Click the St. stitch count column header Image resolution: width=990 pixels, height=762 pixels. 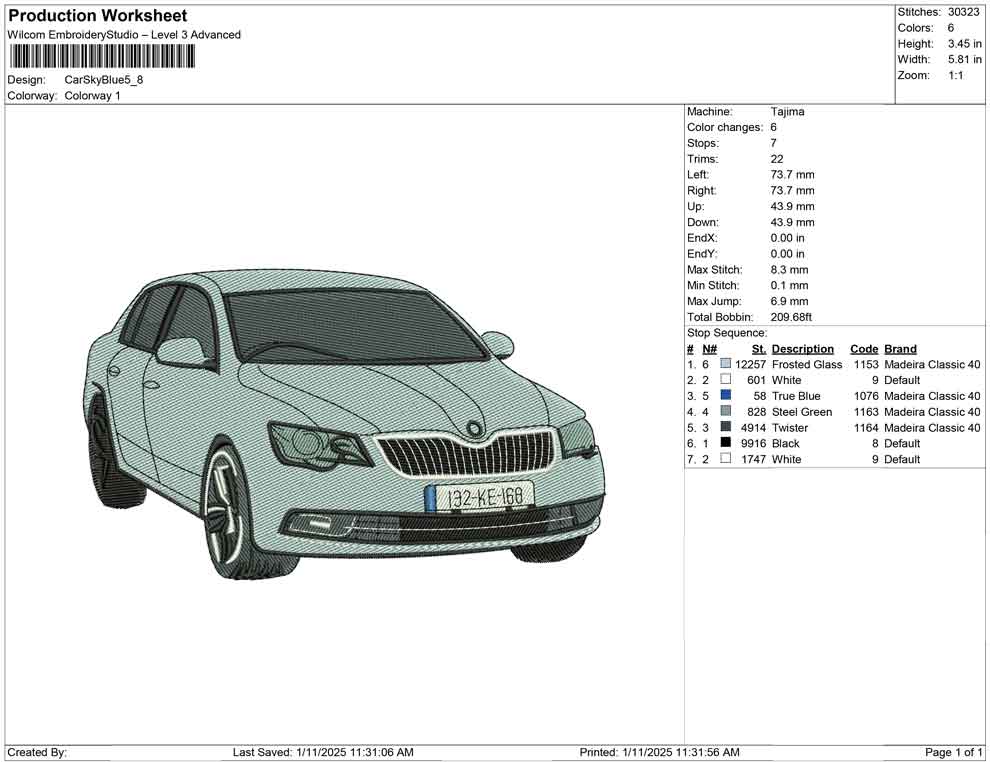(758, 349)
